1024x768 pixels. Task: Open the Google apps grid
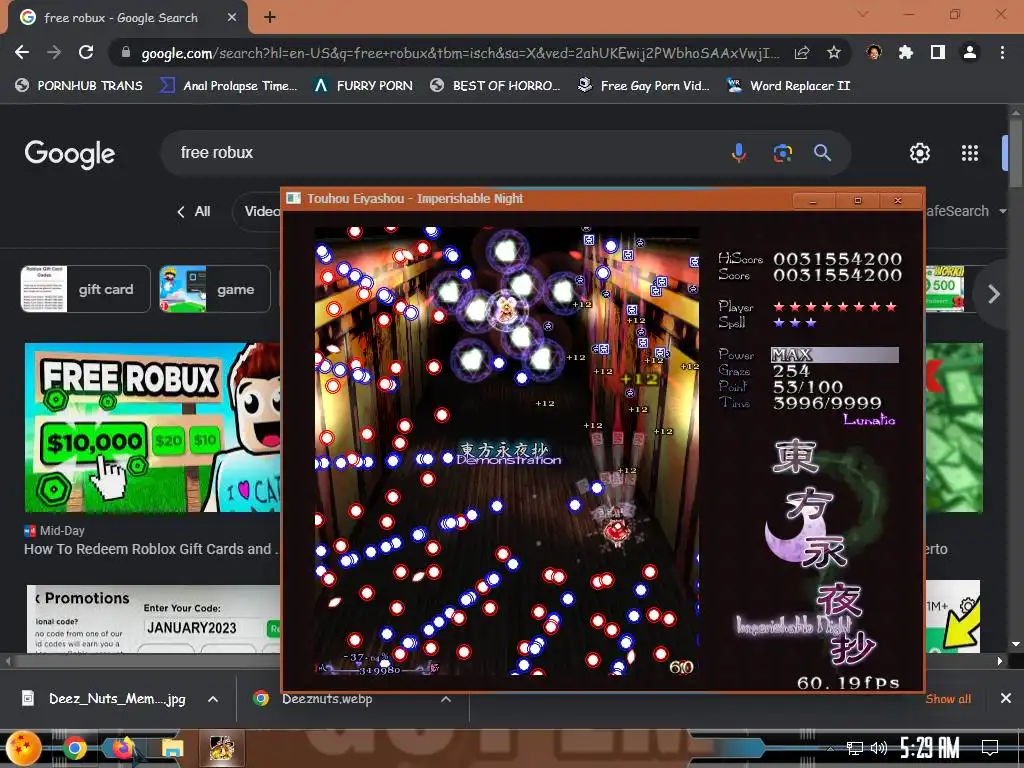970,153
